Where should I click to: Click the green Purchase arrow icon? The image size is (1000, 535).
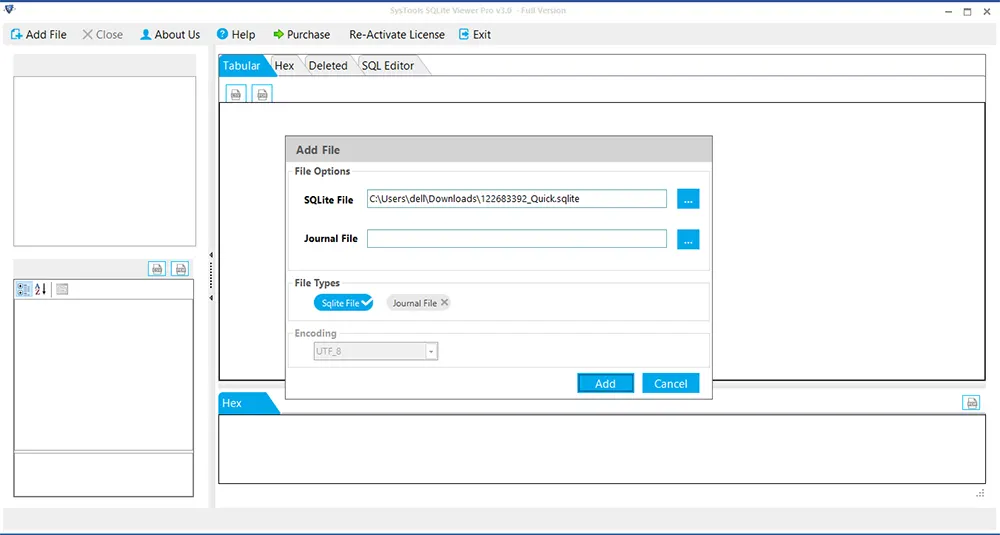point(278,34)
